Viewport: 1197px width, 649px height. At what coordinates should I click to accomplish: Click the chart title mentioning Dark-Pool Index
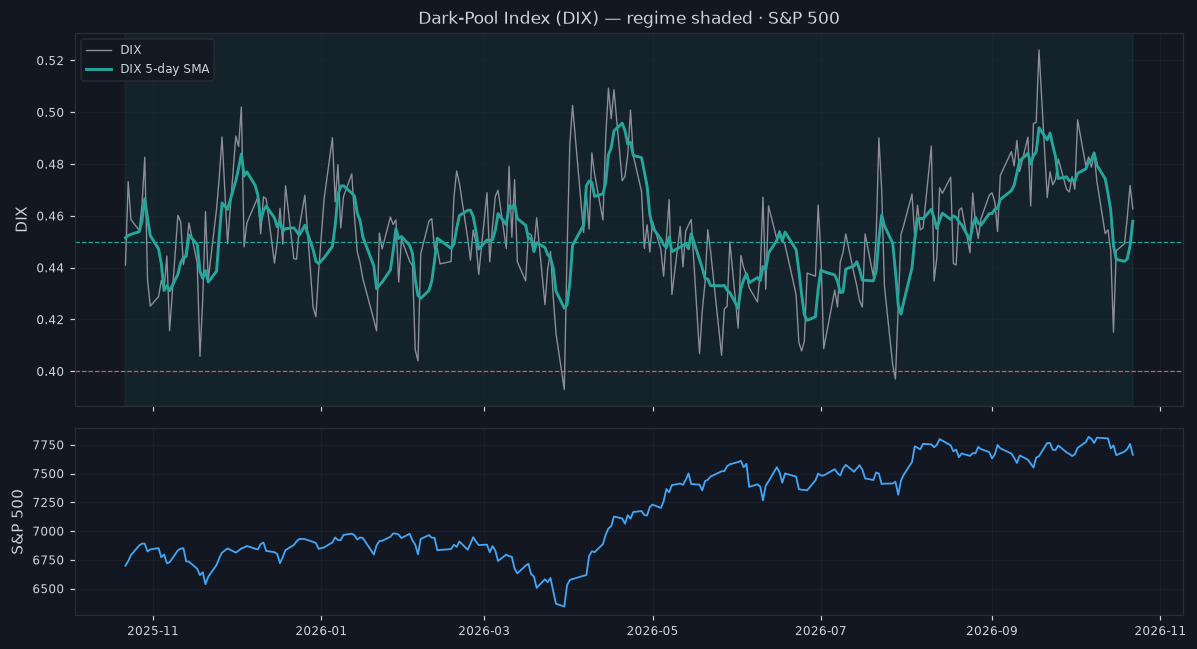pyautogui.click(x=629, y=18)
